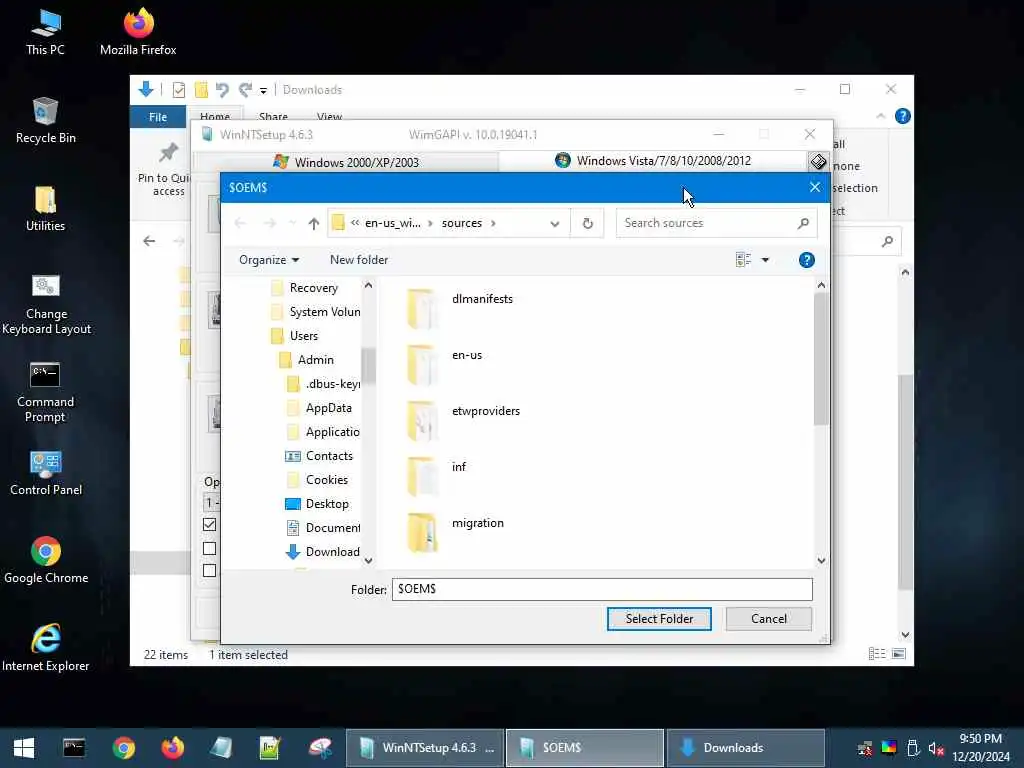This screenshot has width=1024, height=768.
Task: Click the Windows Start button
Action: click(x=24, y=748)
